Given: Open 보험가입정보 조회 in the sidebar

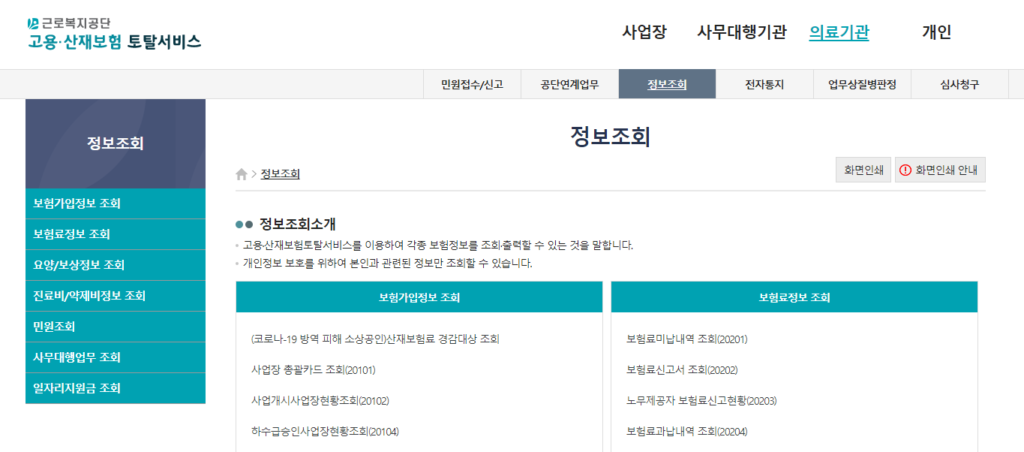Looking at the screenshot, I should pyautogui.click(x=77, y=204).
